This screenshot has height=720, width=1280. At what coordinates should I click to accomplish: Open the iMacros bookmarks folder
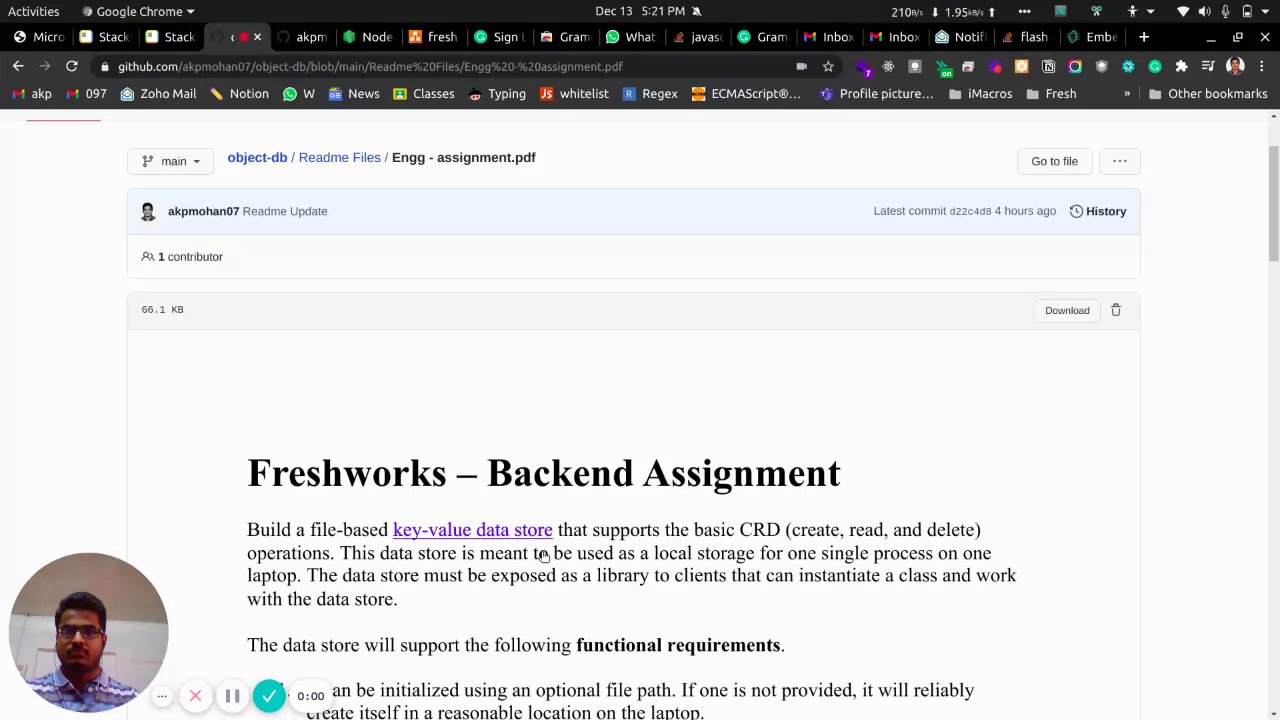(x=980, y=94)
